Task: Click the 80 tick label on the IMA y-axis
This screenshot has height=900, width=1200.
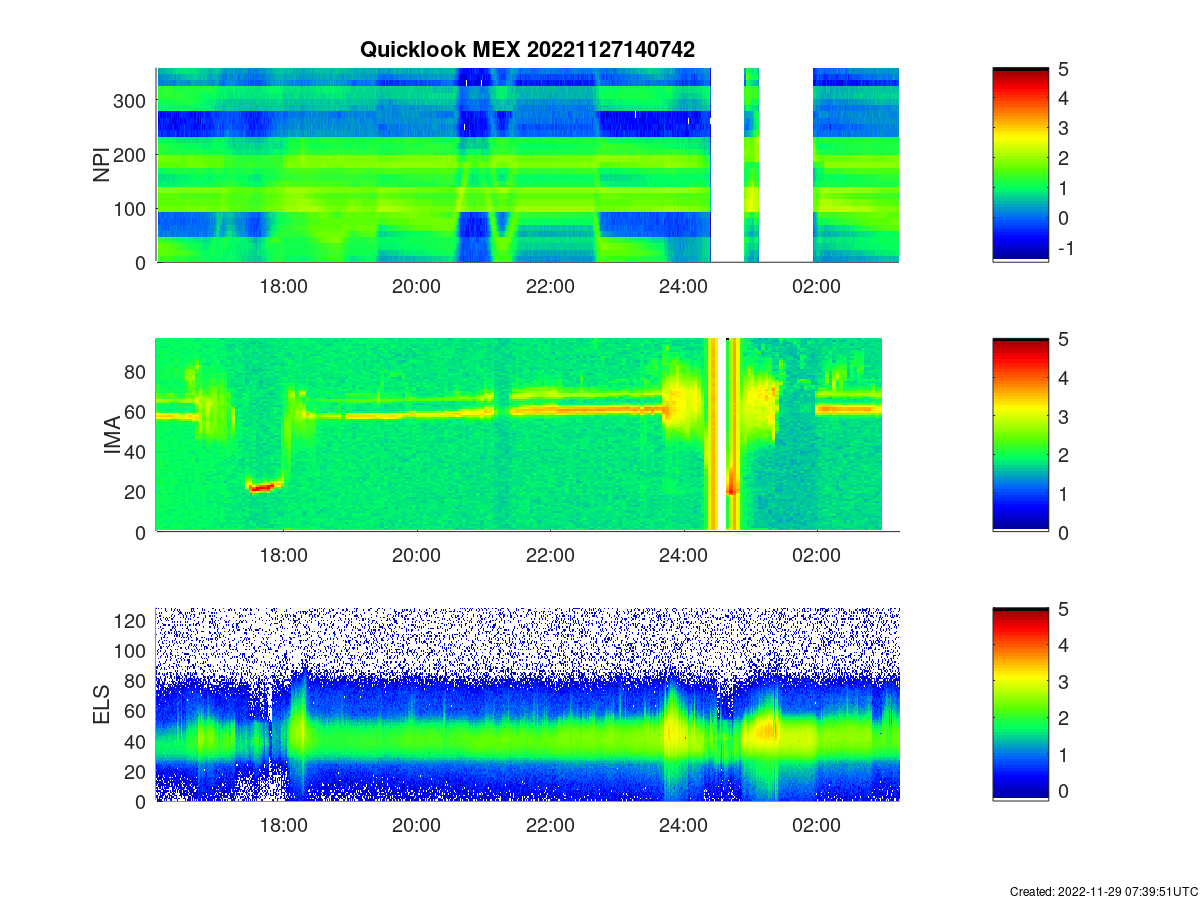Action: pos(137,372)
